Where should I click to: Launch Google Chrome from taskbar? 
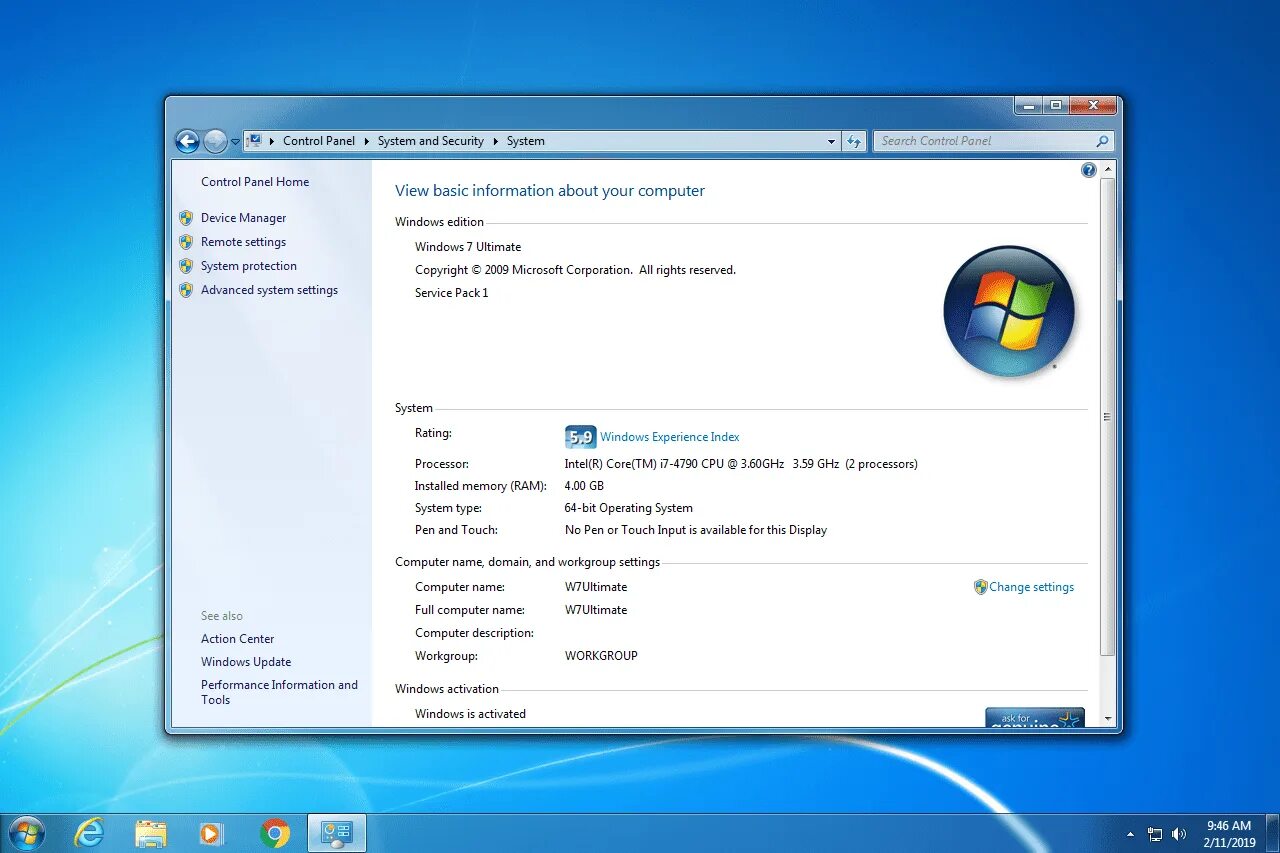pyautogui.click(x=275, y=833)
